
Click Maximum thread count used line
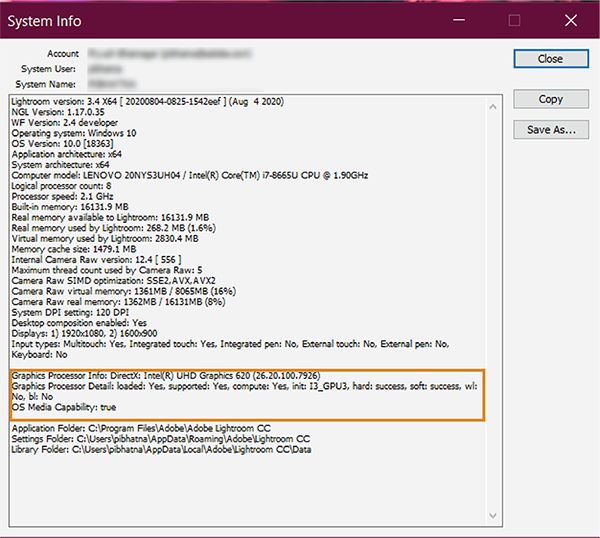point(107,270)
